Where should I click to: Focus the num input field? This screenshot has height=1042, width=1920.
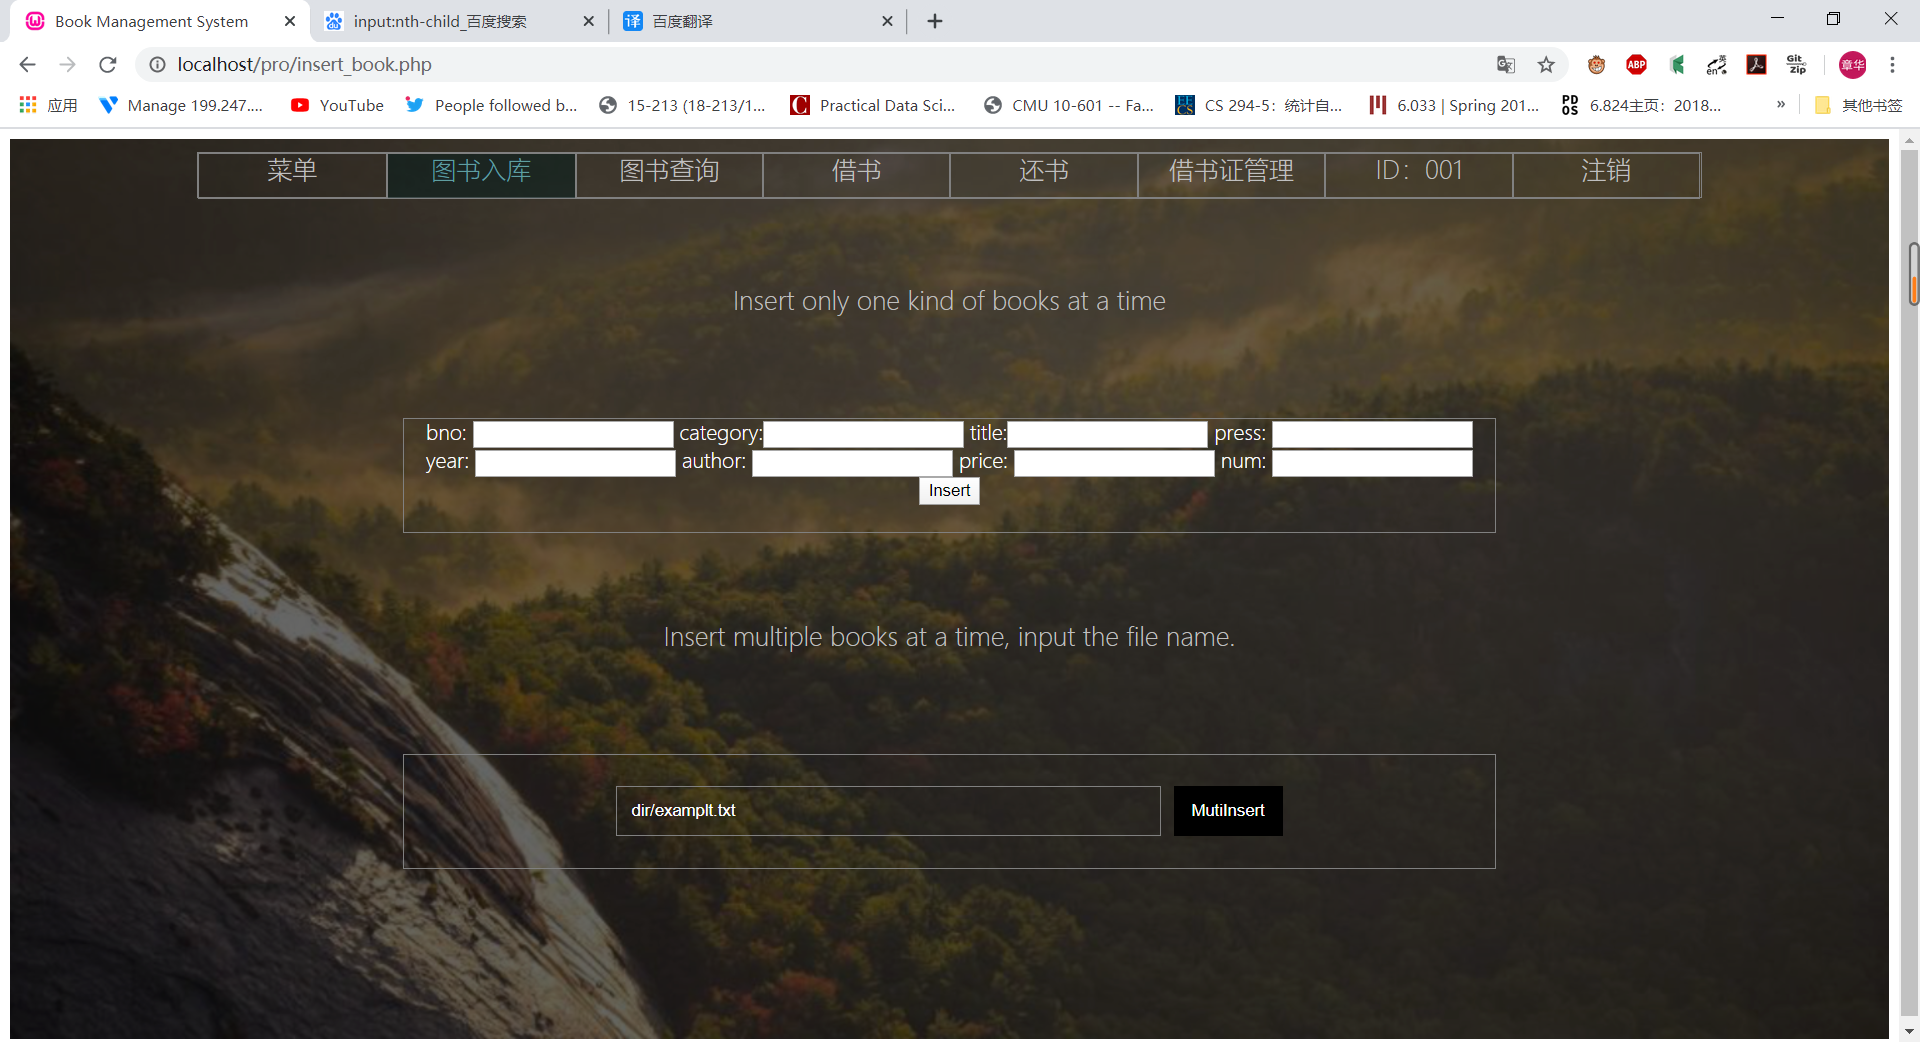click(1372, 463)
